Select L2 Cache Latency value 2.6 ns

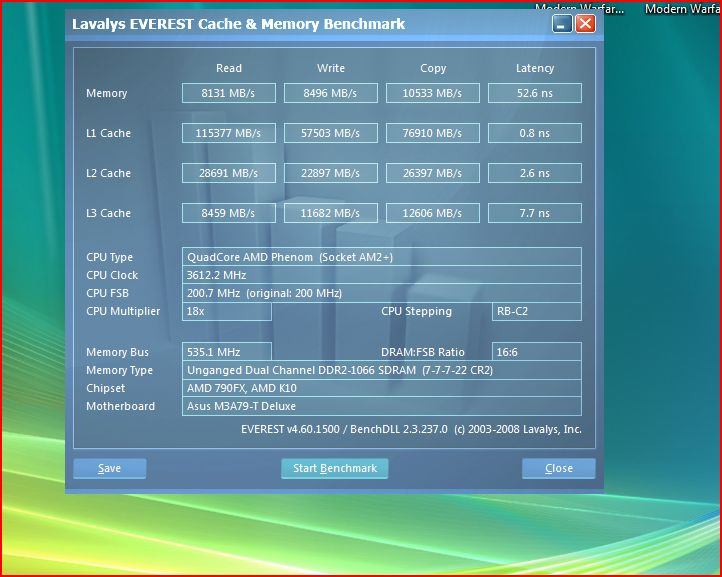coord(535,173)
